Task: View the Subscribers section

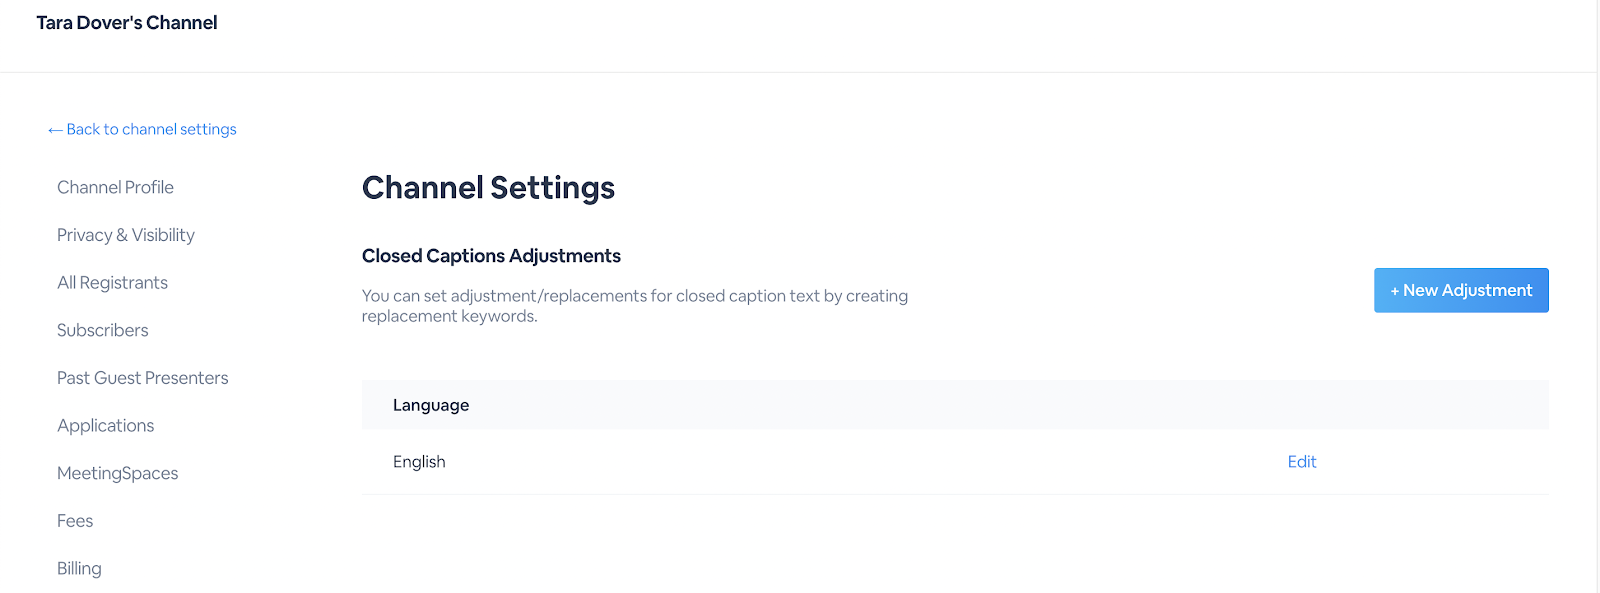Action: click(102, 330)
